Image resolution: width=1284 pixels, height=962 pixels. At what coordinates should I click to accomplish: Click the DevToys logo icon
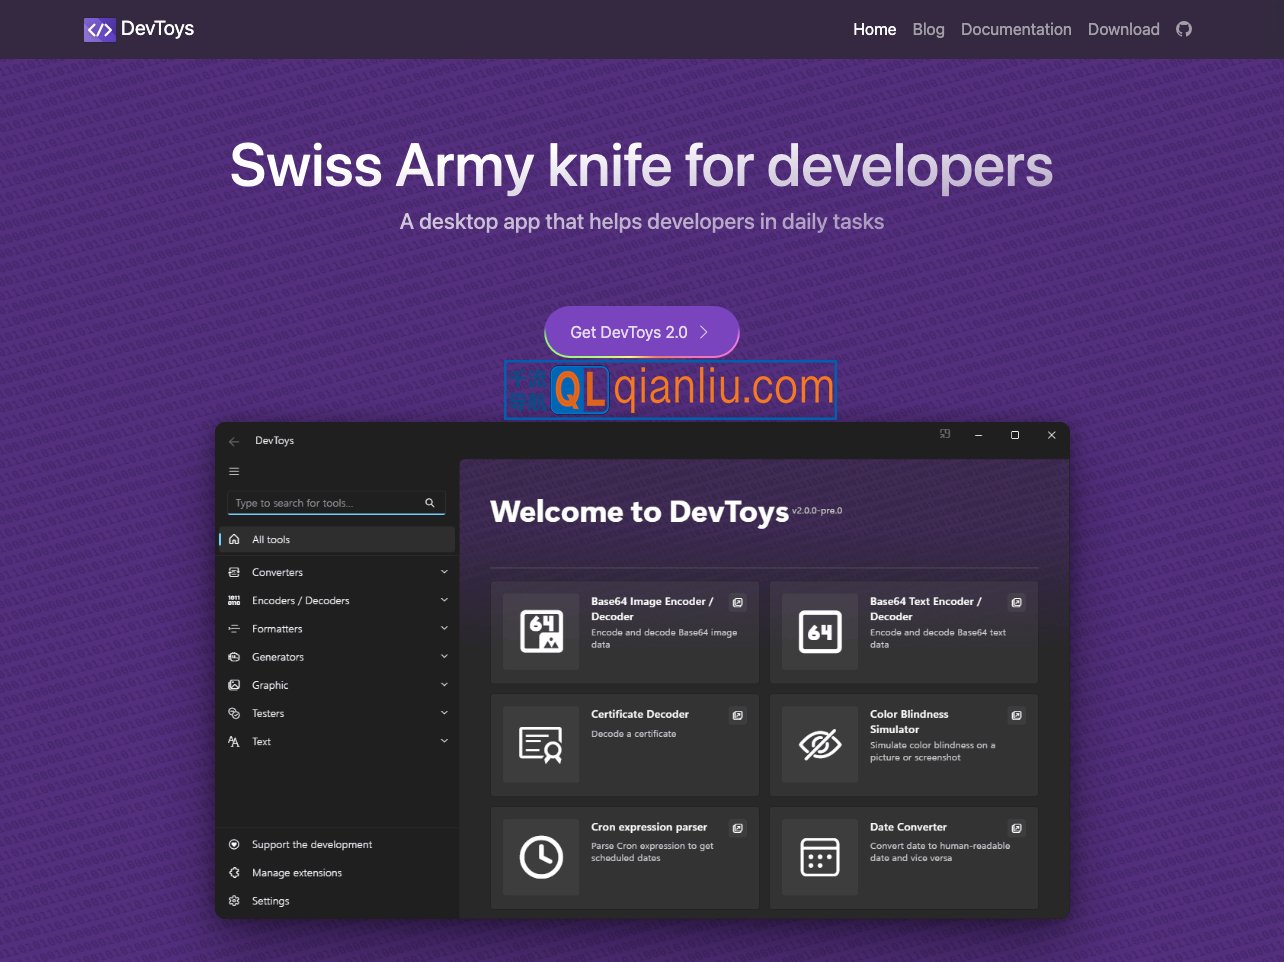coord(99,29)
